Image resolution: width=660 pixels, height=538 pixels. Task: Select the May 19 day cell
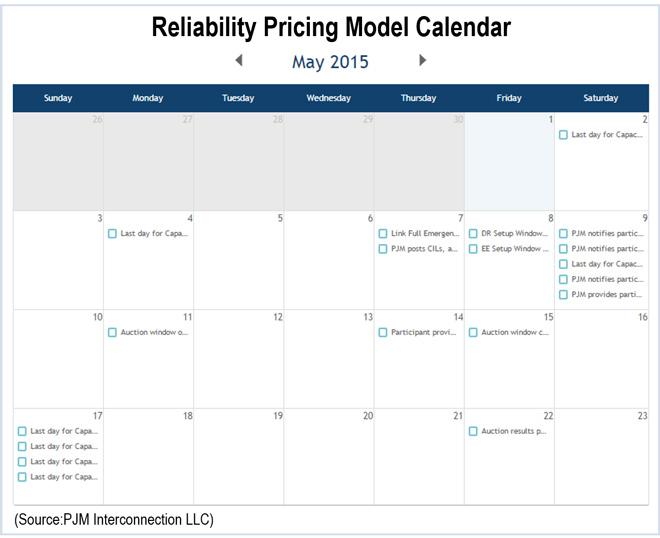point(239,460)
